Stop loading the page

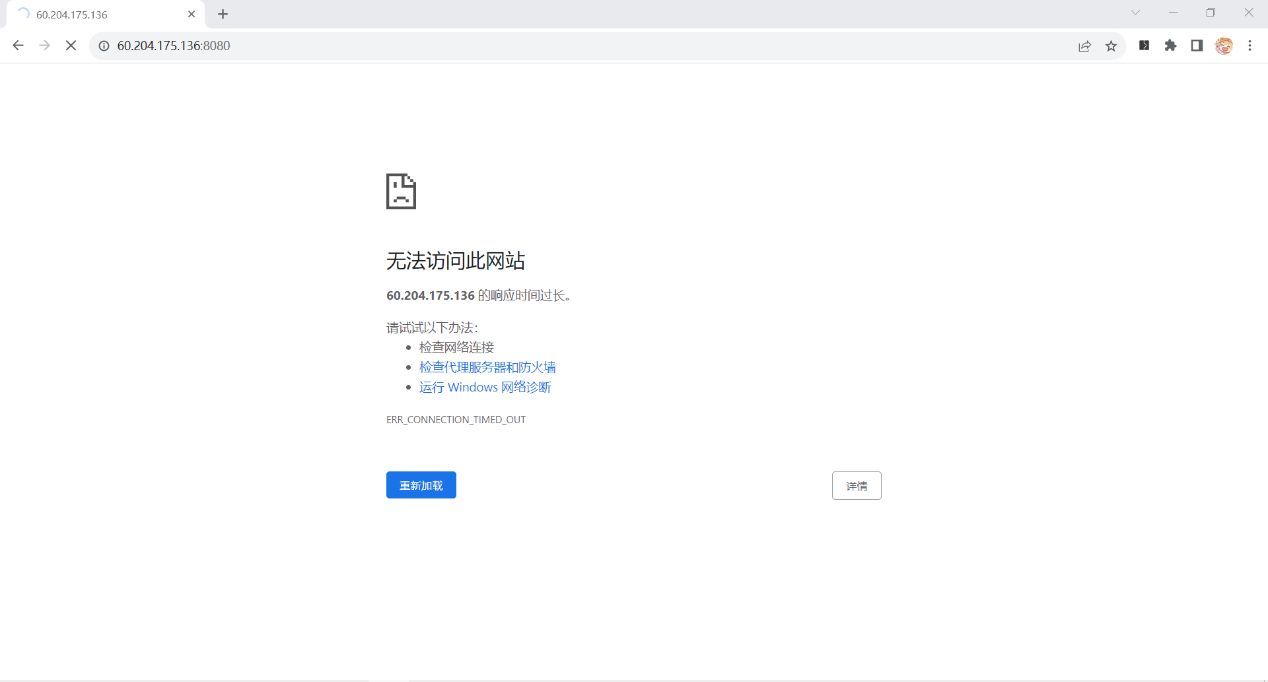pyautogui.click(x=71, y=45)
